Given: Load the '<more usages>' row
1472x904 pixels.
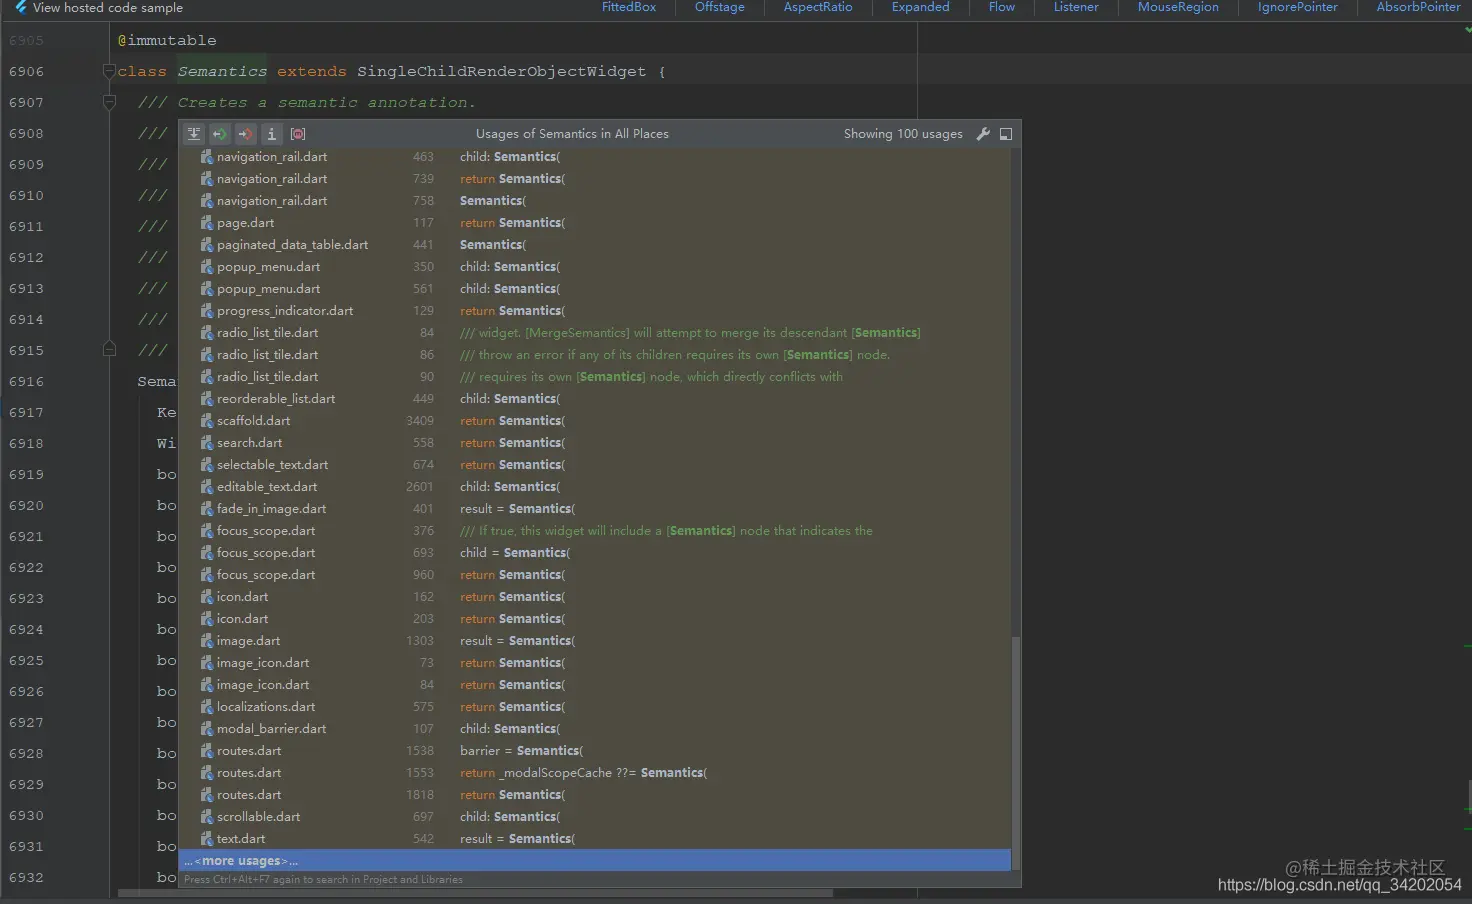Looking at the screenshot, I should [x=595, y=861].
